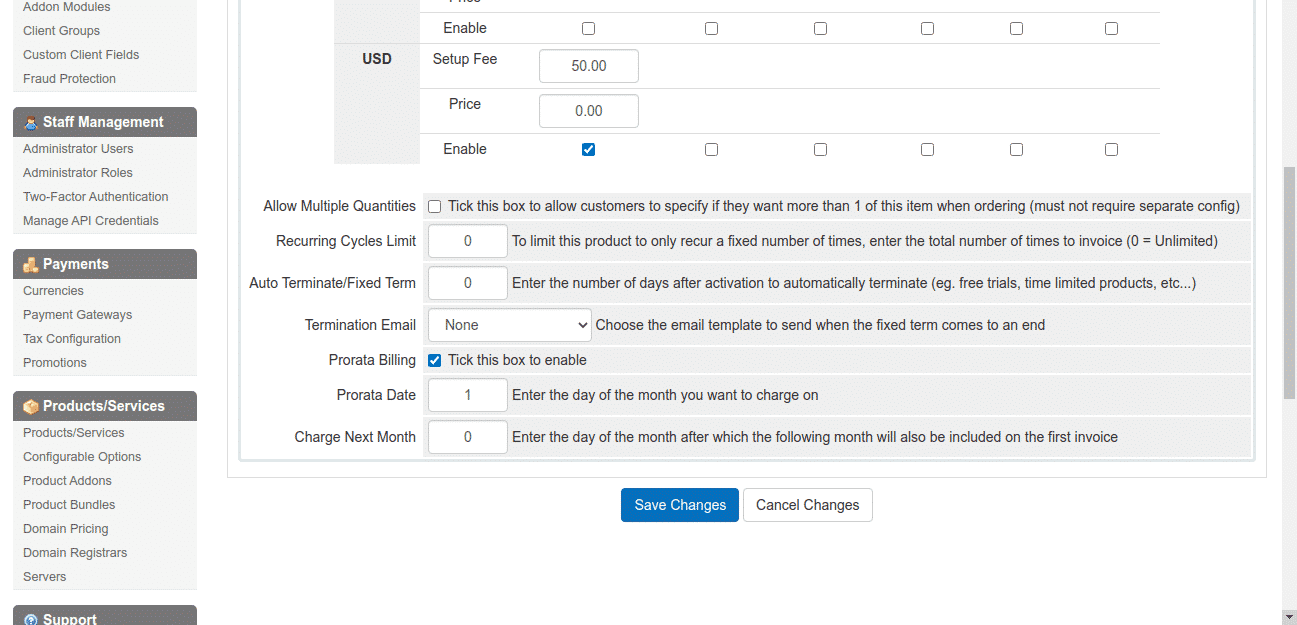Uncheck the ticked USD Enable checkbox

[x=588, y=149]
